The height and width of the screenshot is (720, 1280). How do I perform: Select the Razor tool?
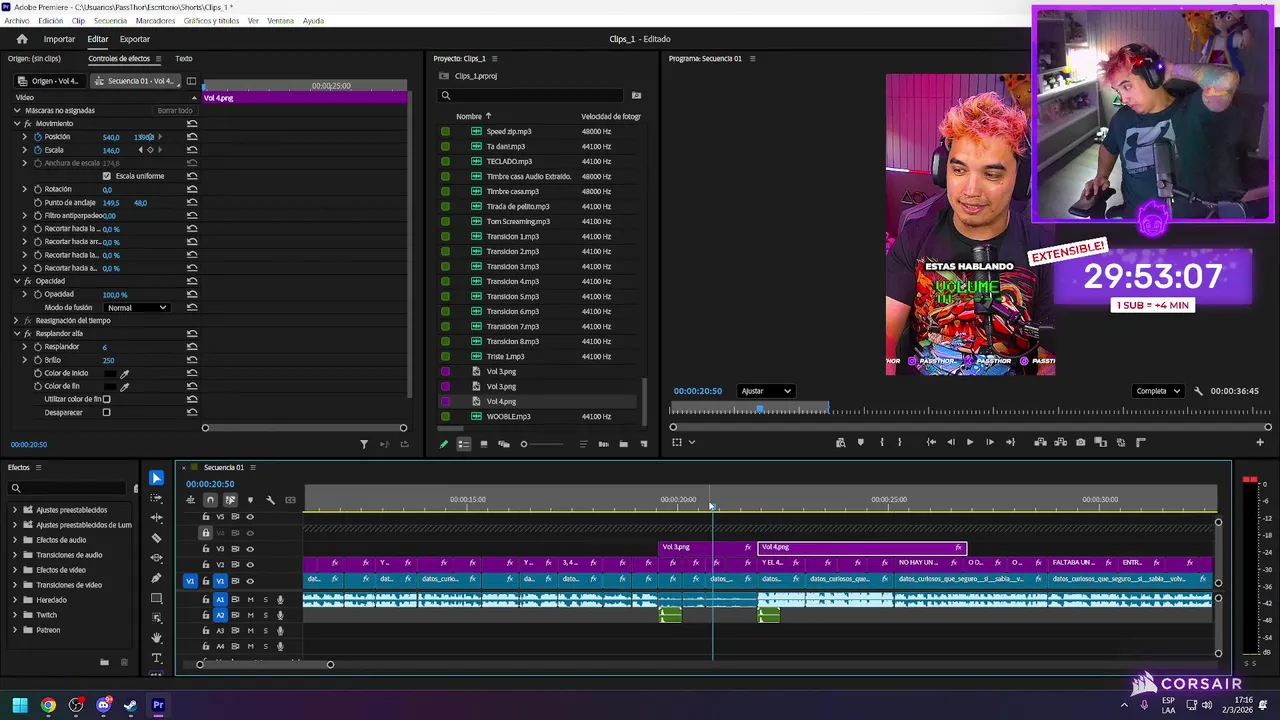coord(156,538)
